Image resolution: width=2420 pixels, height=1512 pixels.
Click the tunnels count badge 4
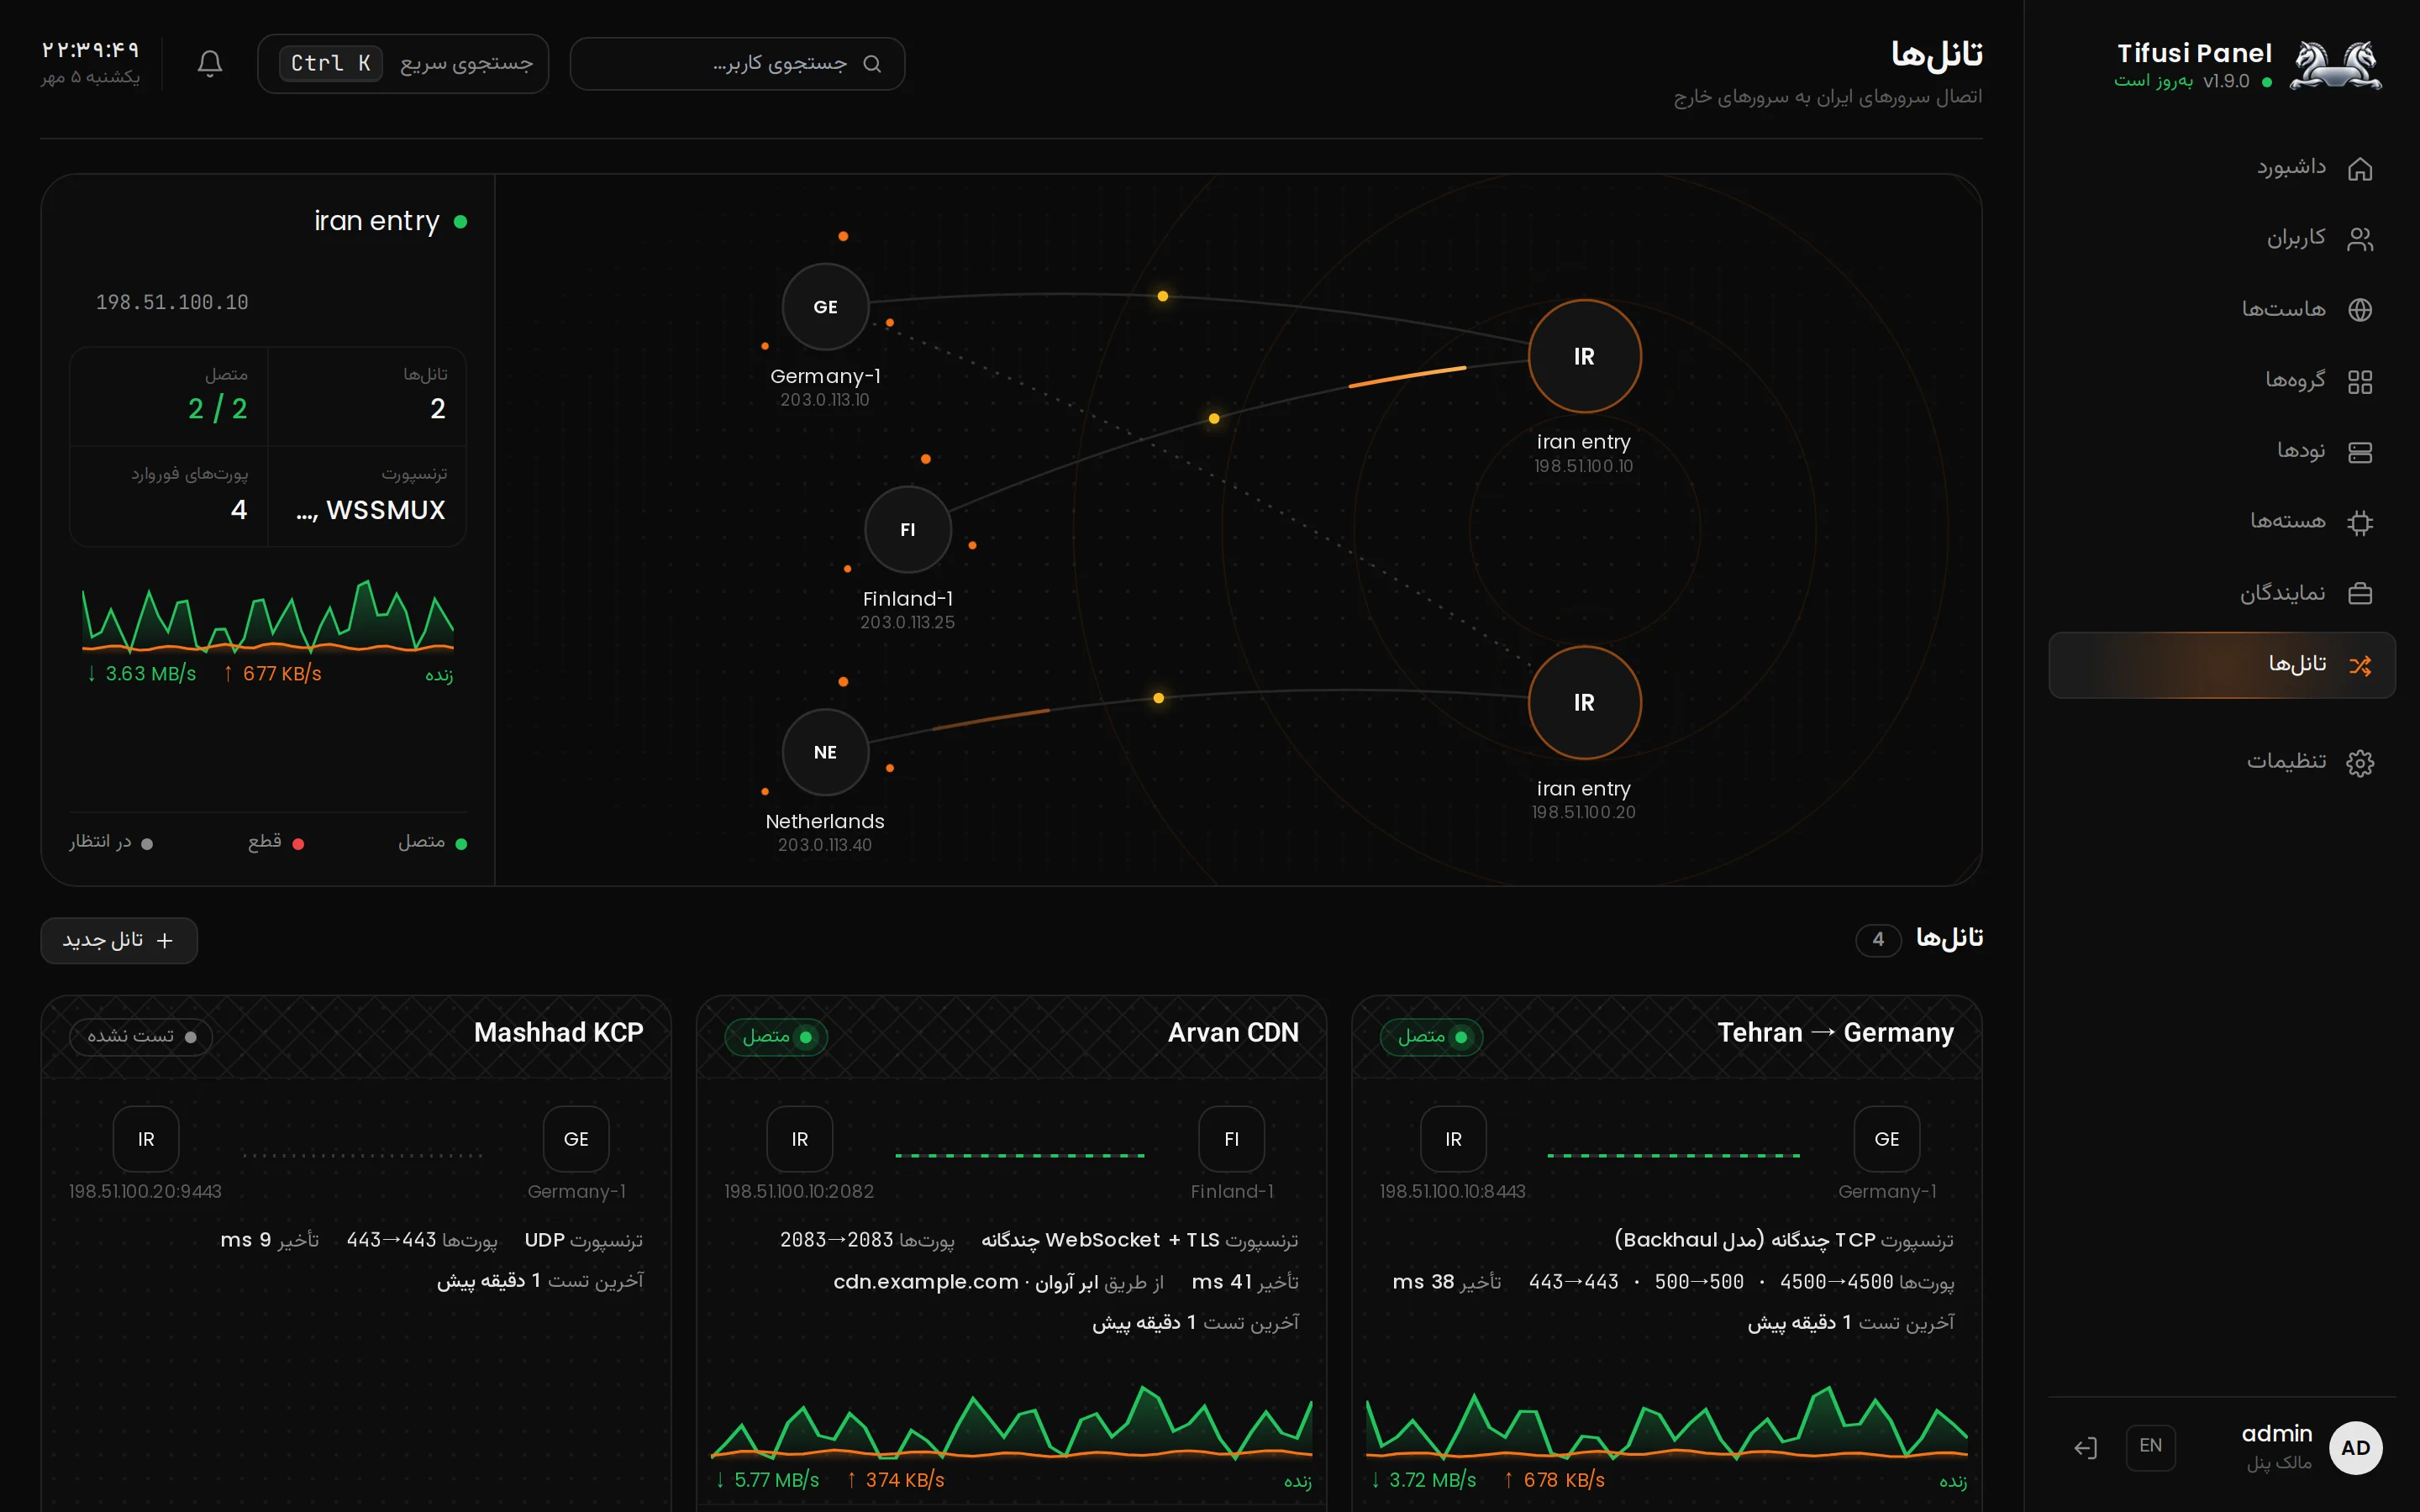pyautogui.click(x=1878, y=939)
